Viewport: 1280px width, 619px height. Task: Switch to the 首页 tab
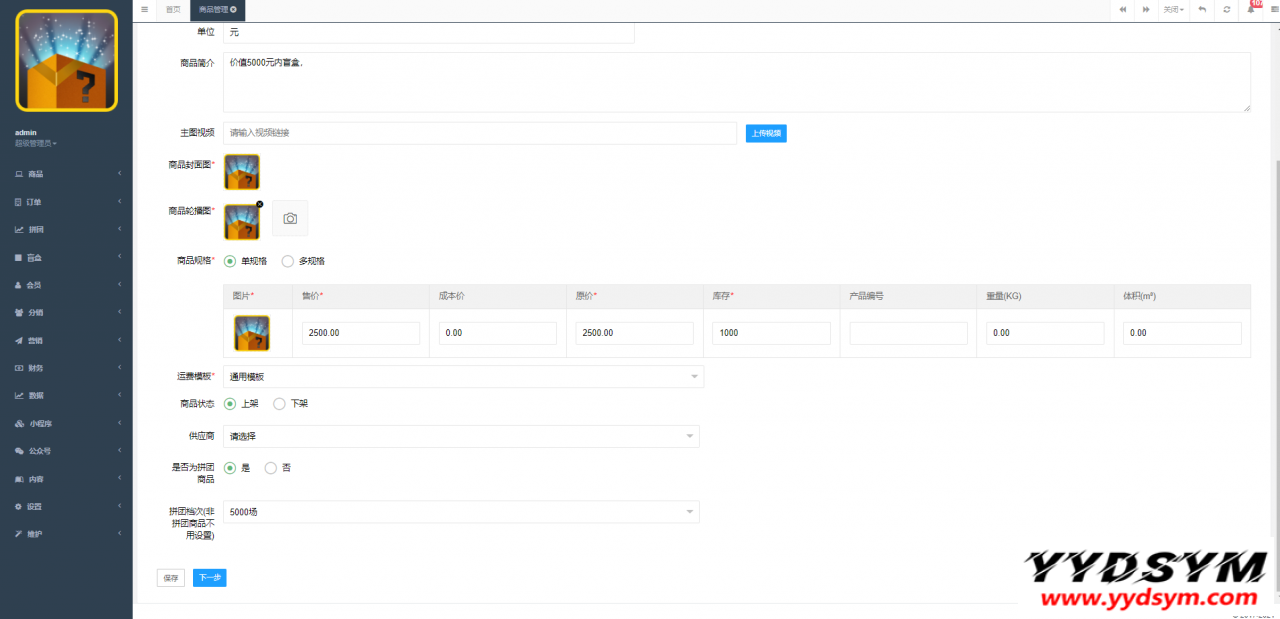click(x=174, y=9)
